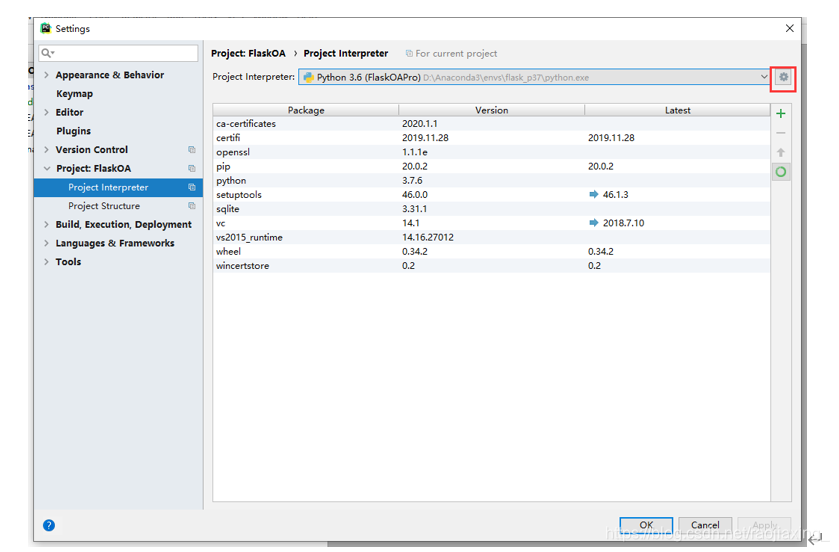839x552 pixels.
Task: Select the ca-certificates package row
Action: tap(491, 124)
